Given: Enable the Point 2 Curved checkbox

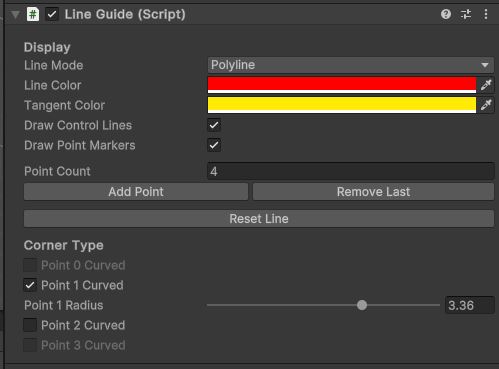Looking at the screenshot, I should 30,325.
